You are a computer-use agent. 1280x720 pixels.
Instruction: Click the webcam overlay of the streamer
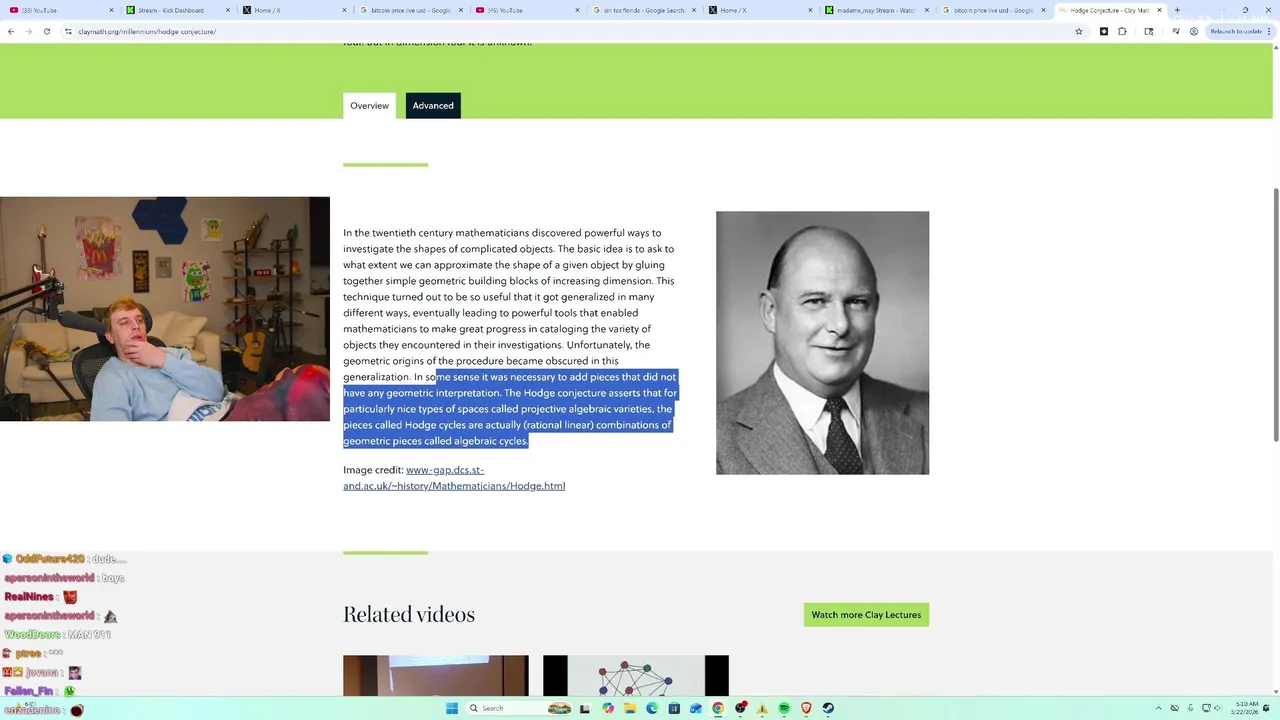tap(165, 309)
